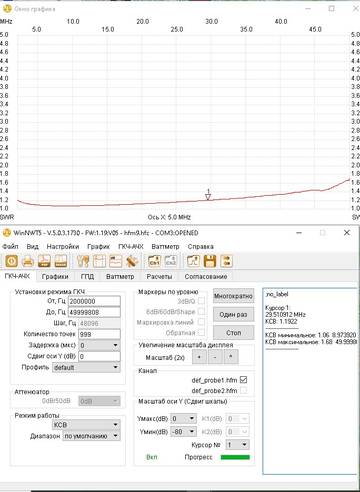Image resolution: width=360 pixels, height=492 pixels.
Task: Click the Количество точек input field
Action: coord(99,334)
